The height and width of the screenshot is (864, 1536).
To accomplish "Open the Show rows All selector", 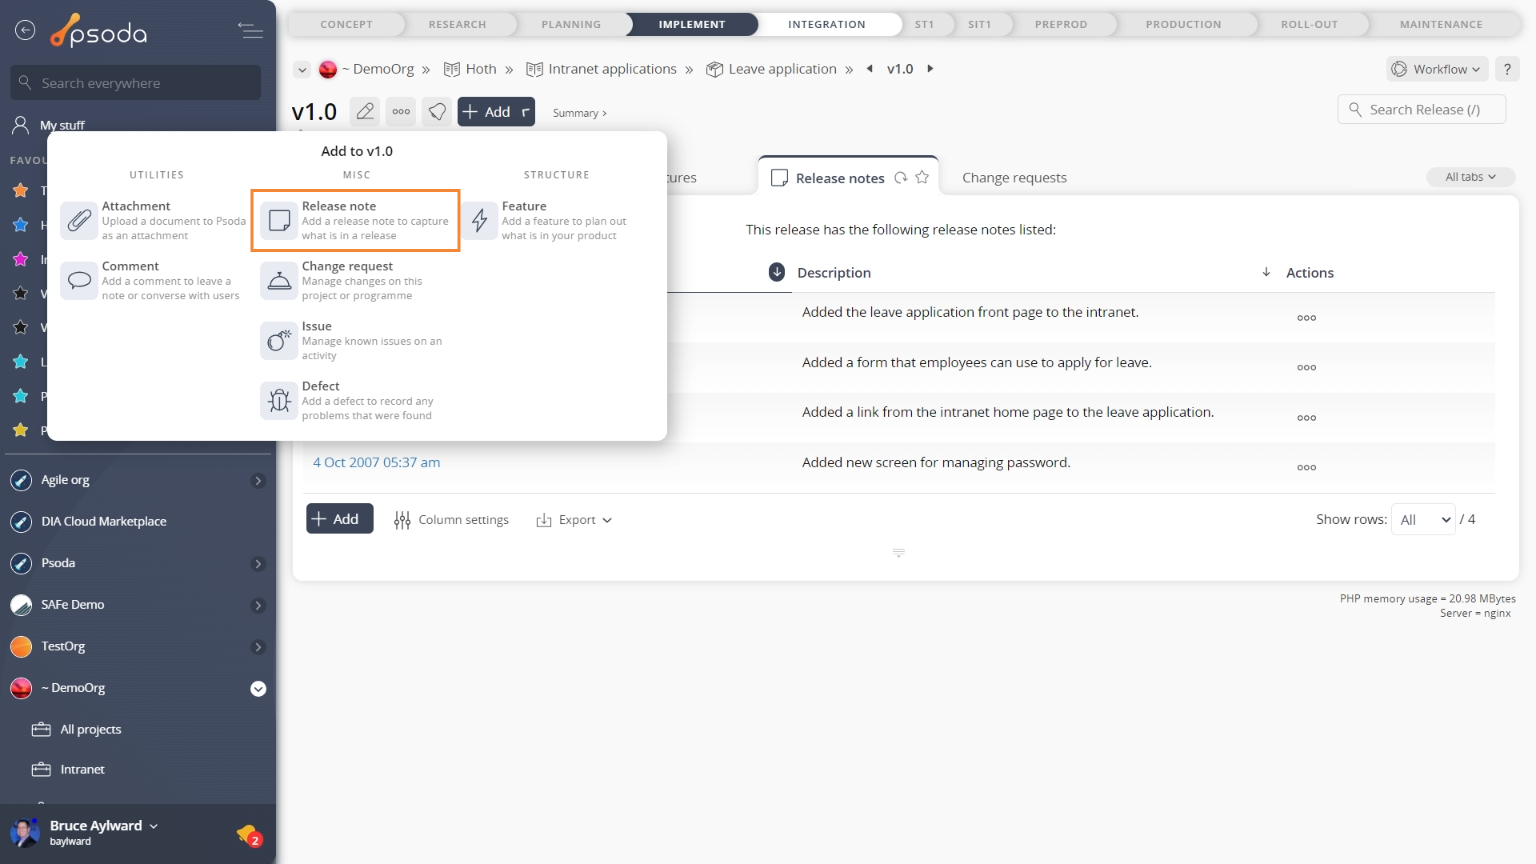I will (x=1423, y=519).
